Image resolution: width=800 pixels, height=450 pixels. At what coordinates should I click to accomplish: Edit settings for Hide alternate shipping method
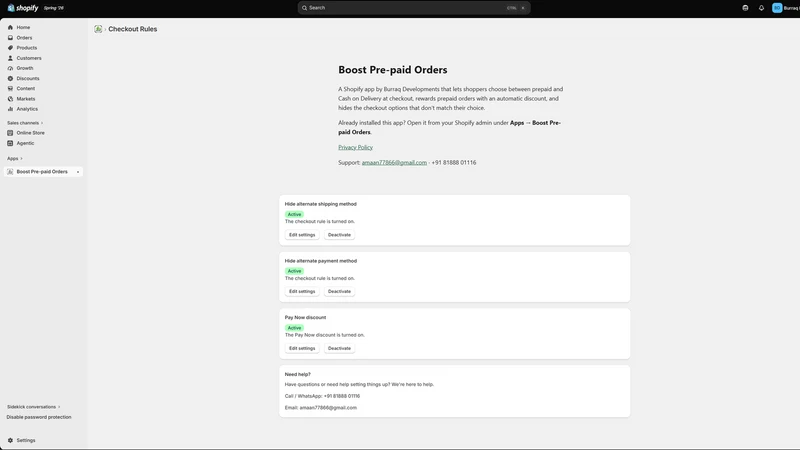[x=302, y=235]
